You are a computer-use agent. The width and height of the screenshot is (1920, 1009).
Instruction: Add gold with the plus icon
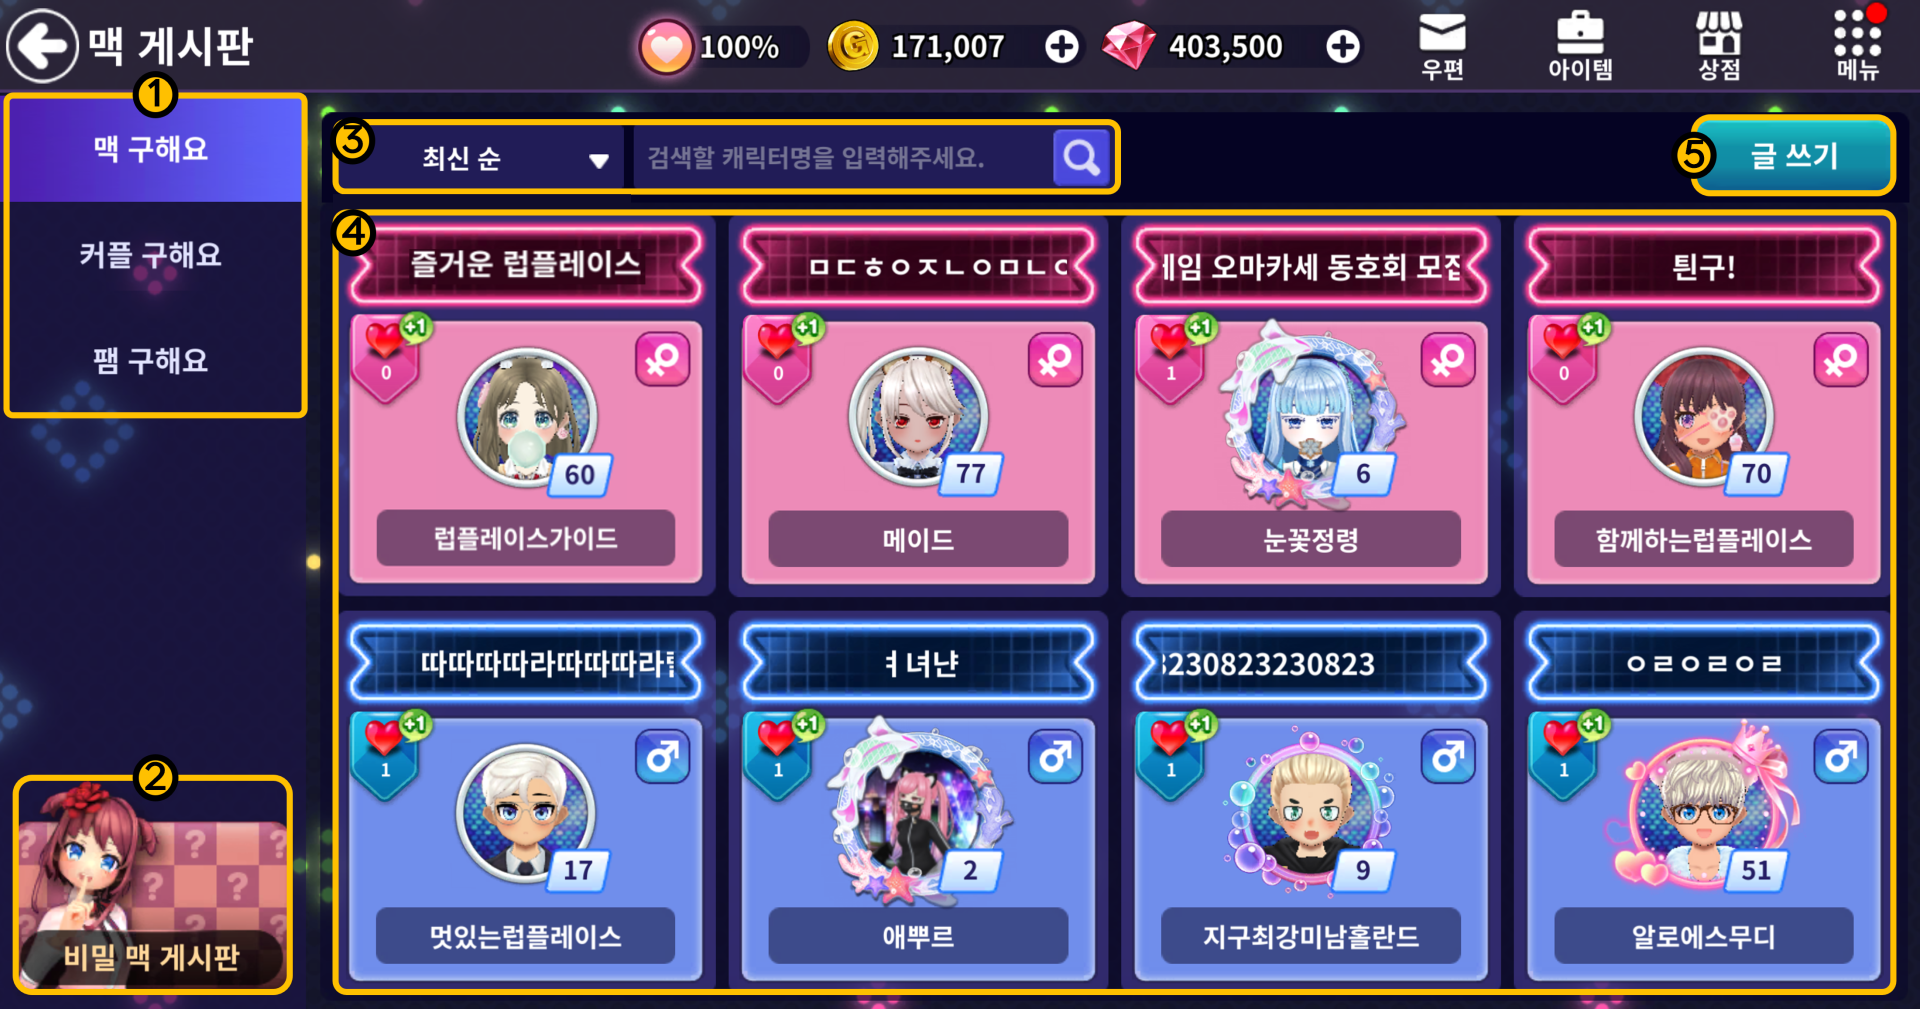pos(1062,46)
